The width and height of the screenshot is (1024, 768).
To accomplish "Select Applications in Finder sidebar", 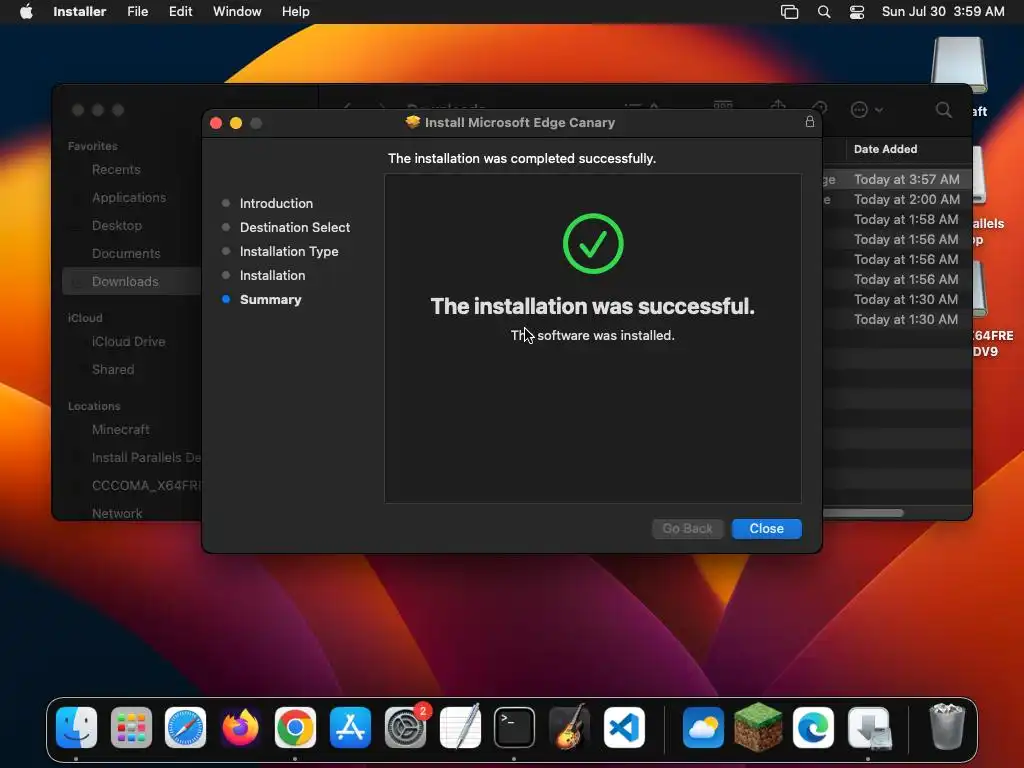I will coord(129,197).
